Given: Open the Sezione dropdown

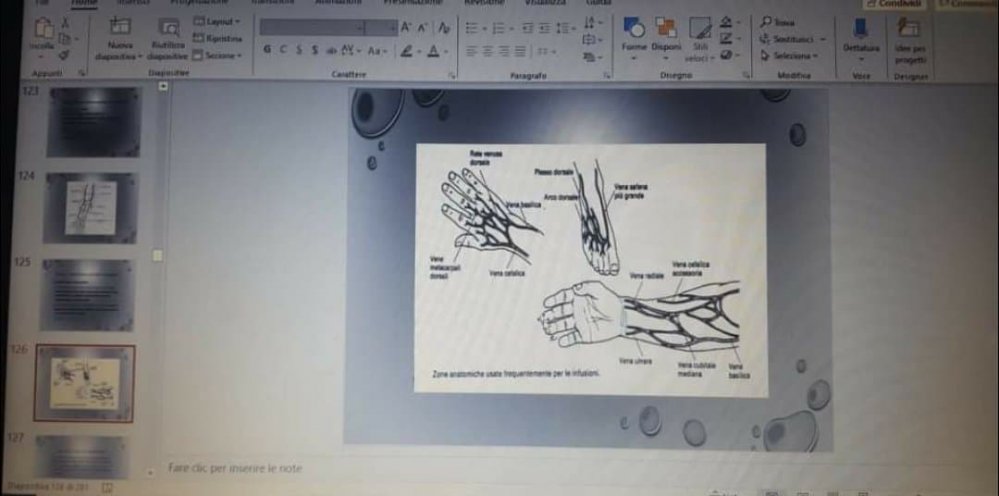Looking at the screenshot, I should point(217,55).
